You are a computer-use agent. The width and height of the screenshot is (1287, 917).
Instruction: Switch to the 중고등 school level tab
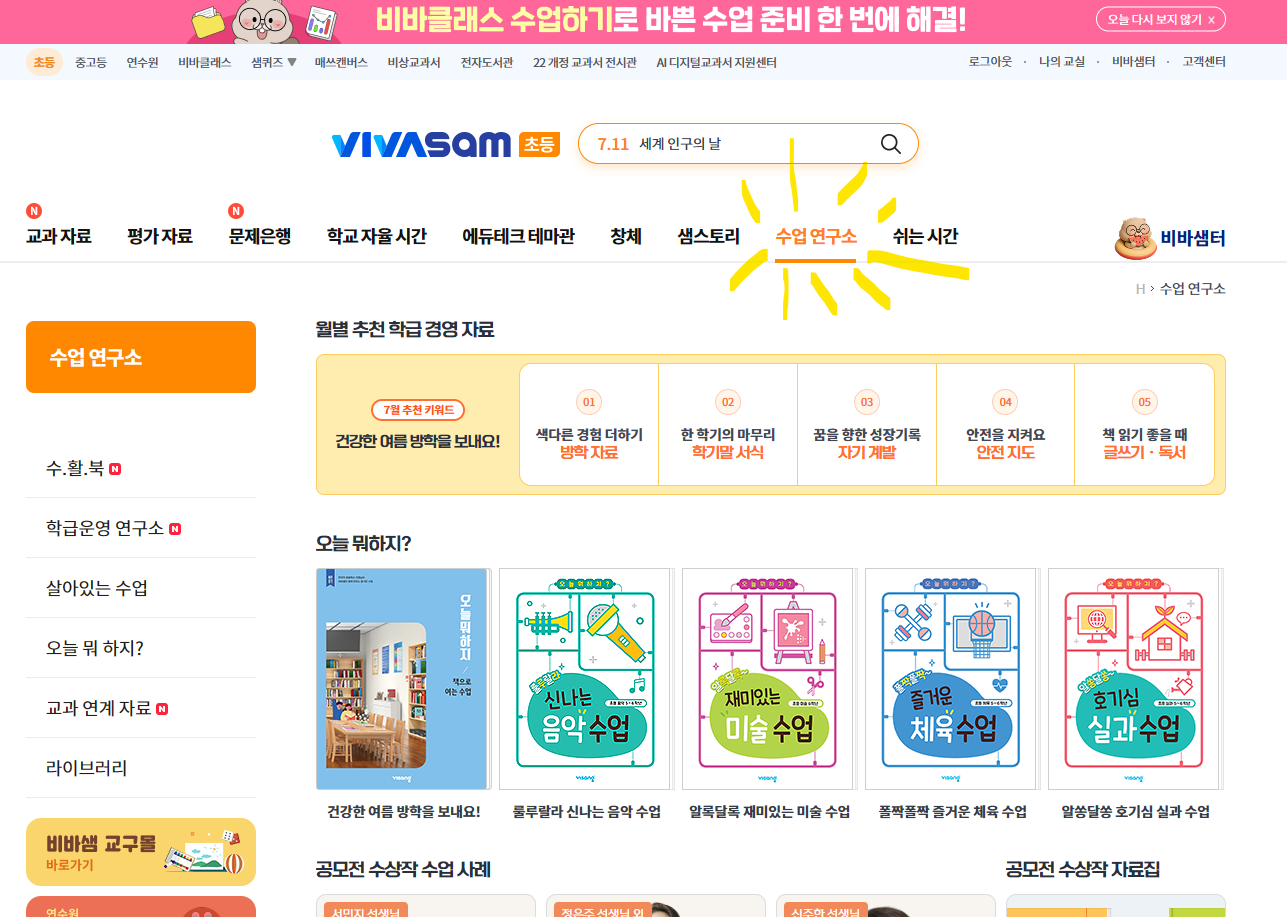pyautogui.click(x=91, y=62)
